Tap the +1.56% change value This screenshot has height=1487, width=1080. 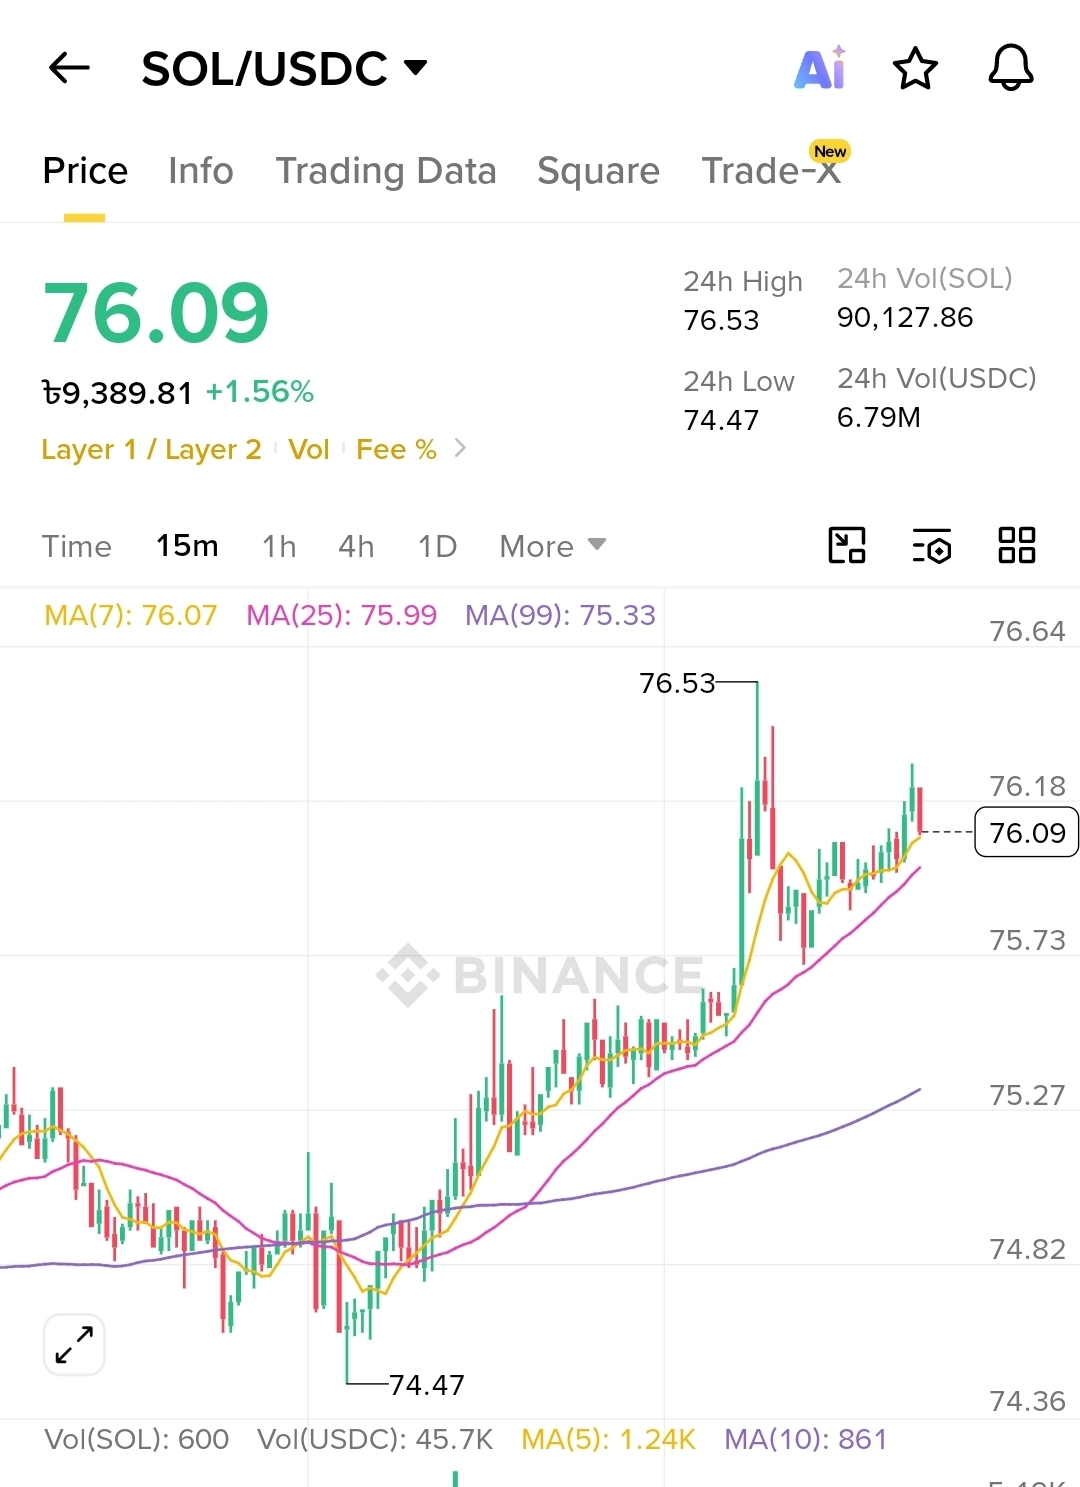(x=260, y=392)
